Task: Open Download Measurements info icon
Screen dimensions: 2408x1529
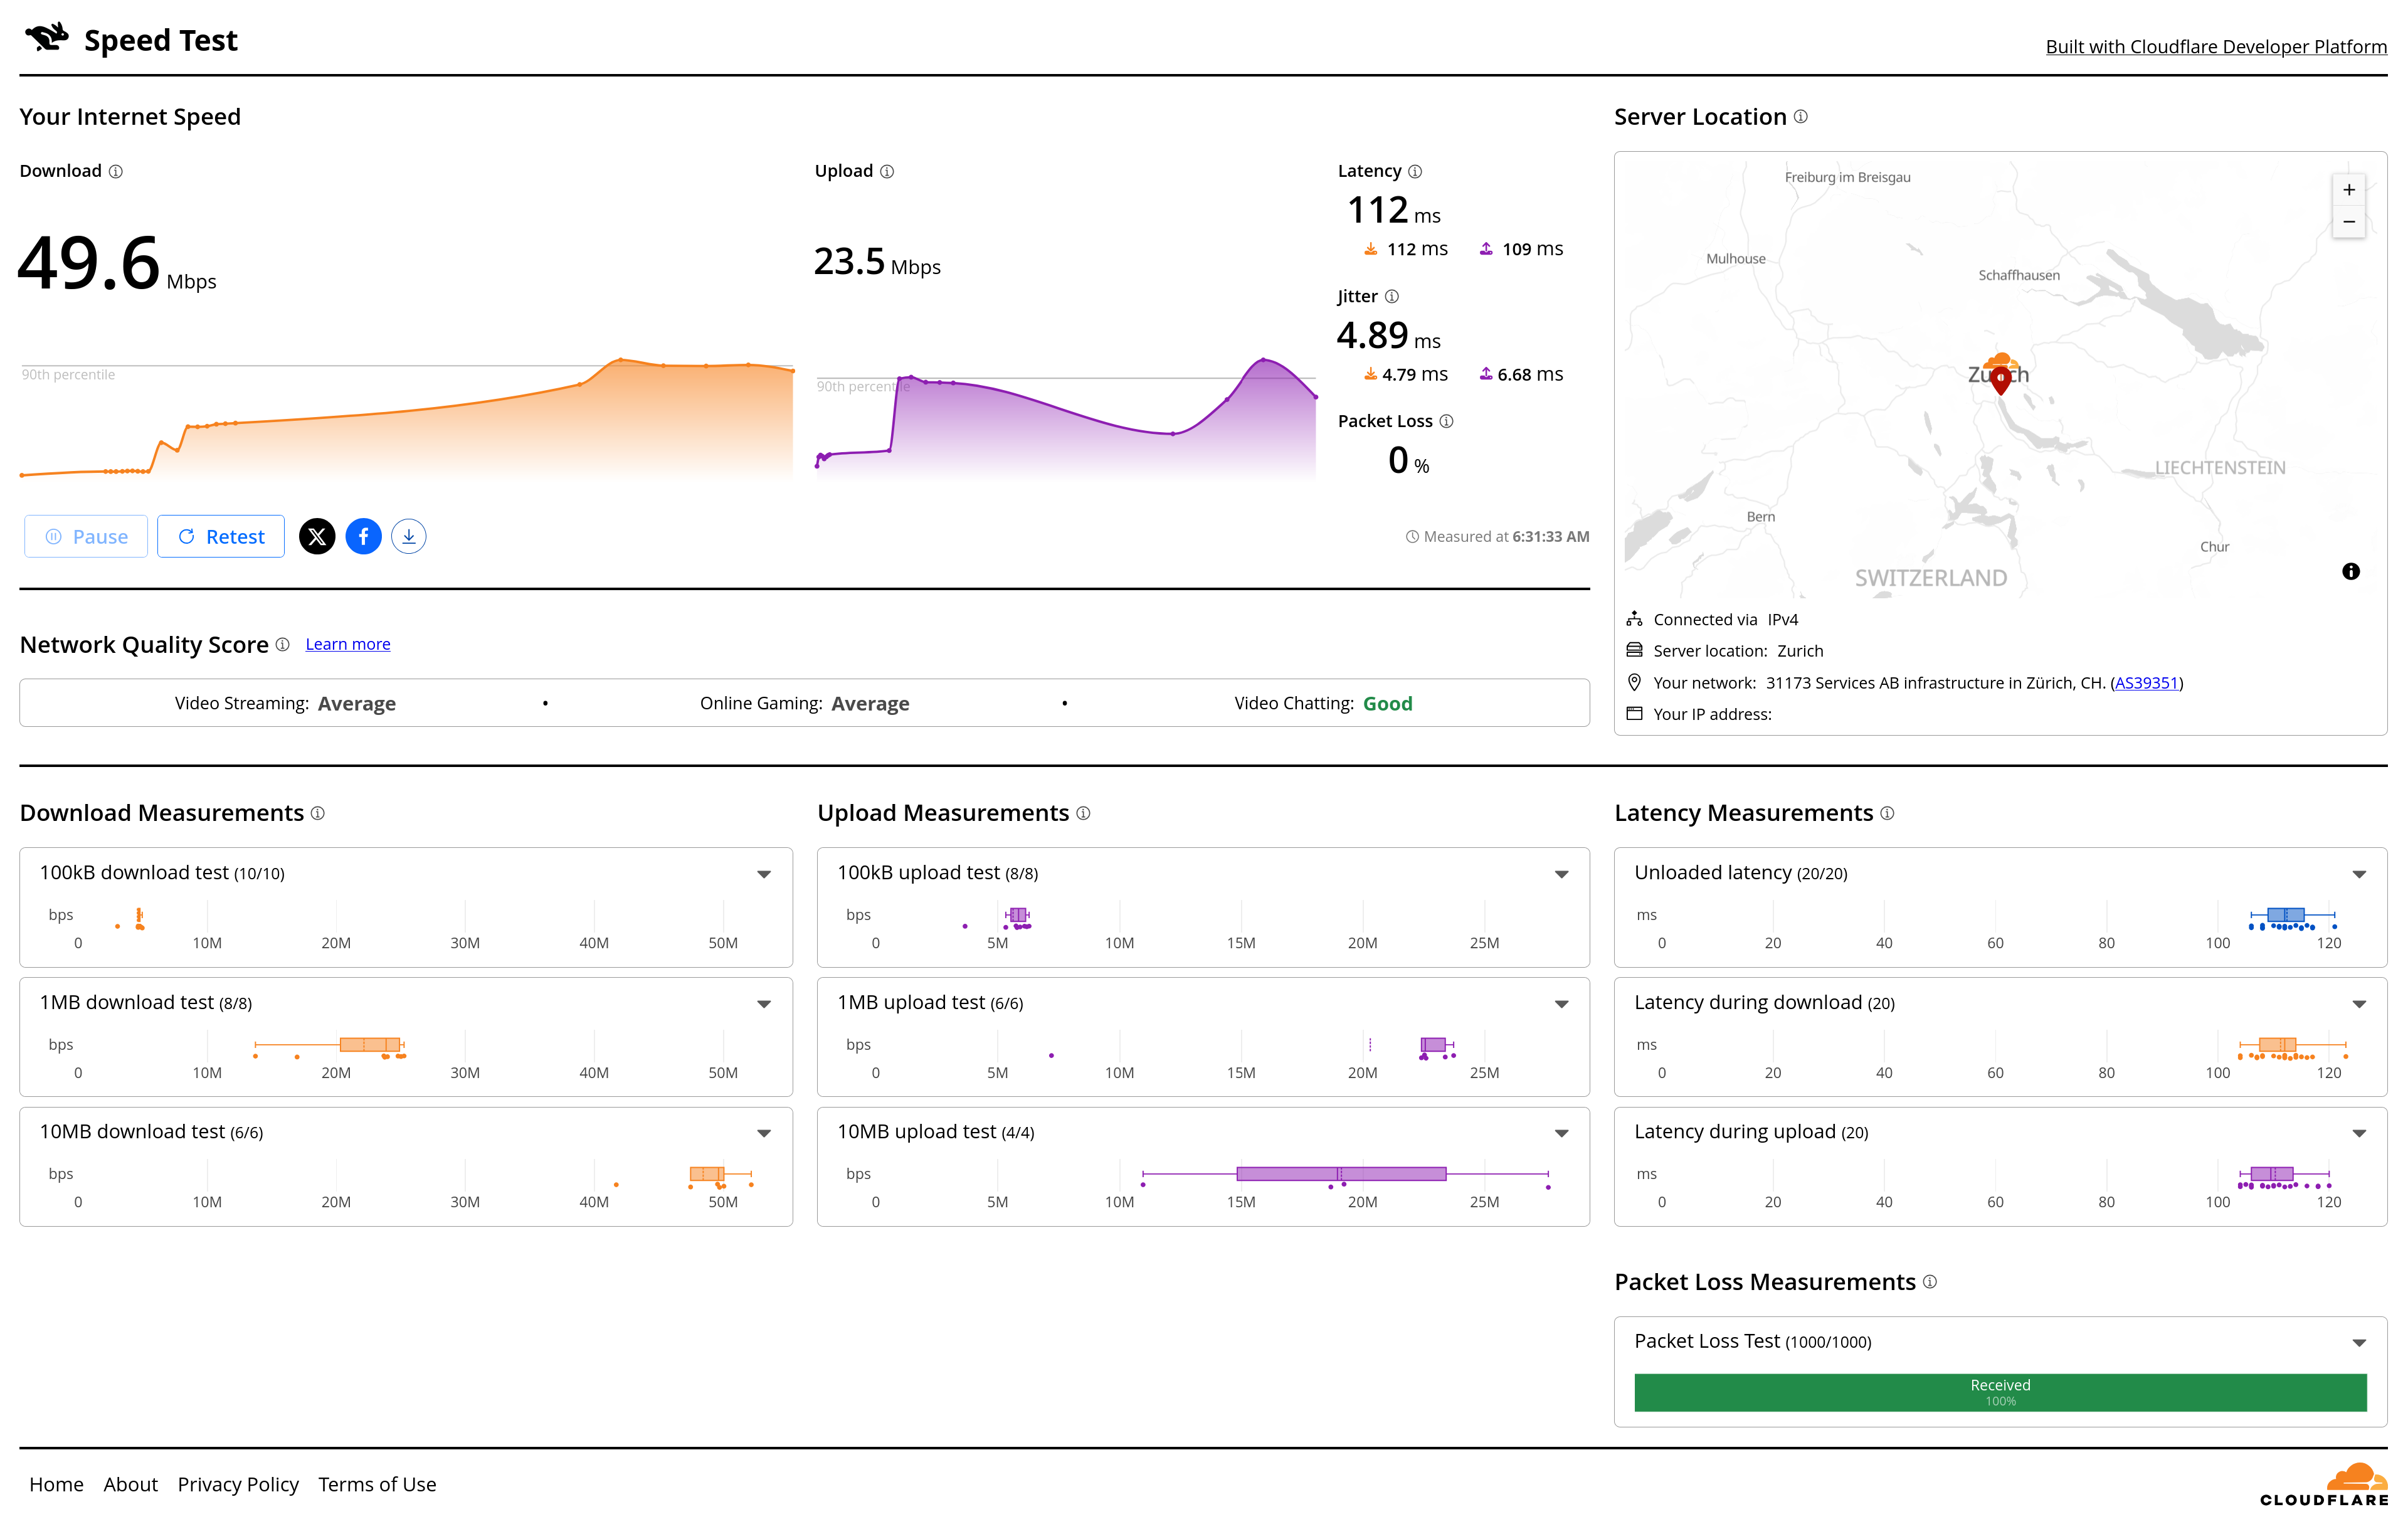Action: tap(318, 813)
